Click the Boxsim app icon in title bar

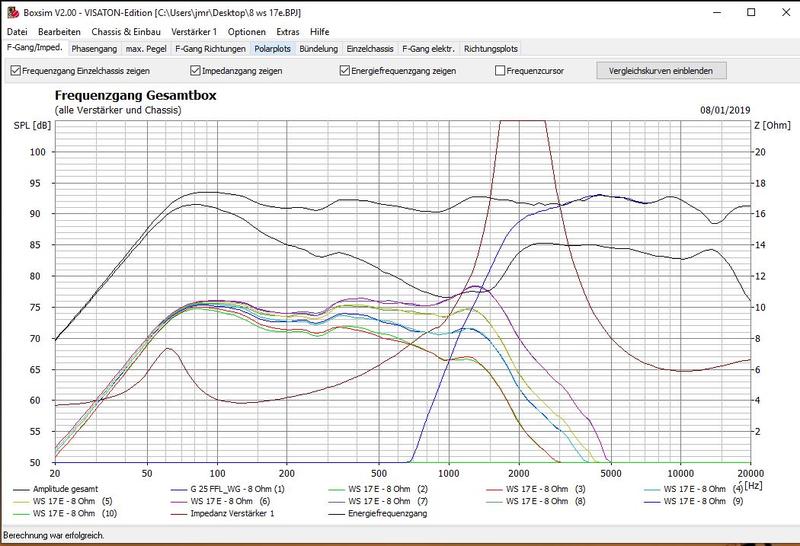[x=10, y=9]
